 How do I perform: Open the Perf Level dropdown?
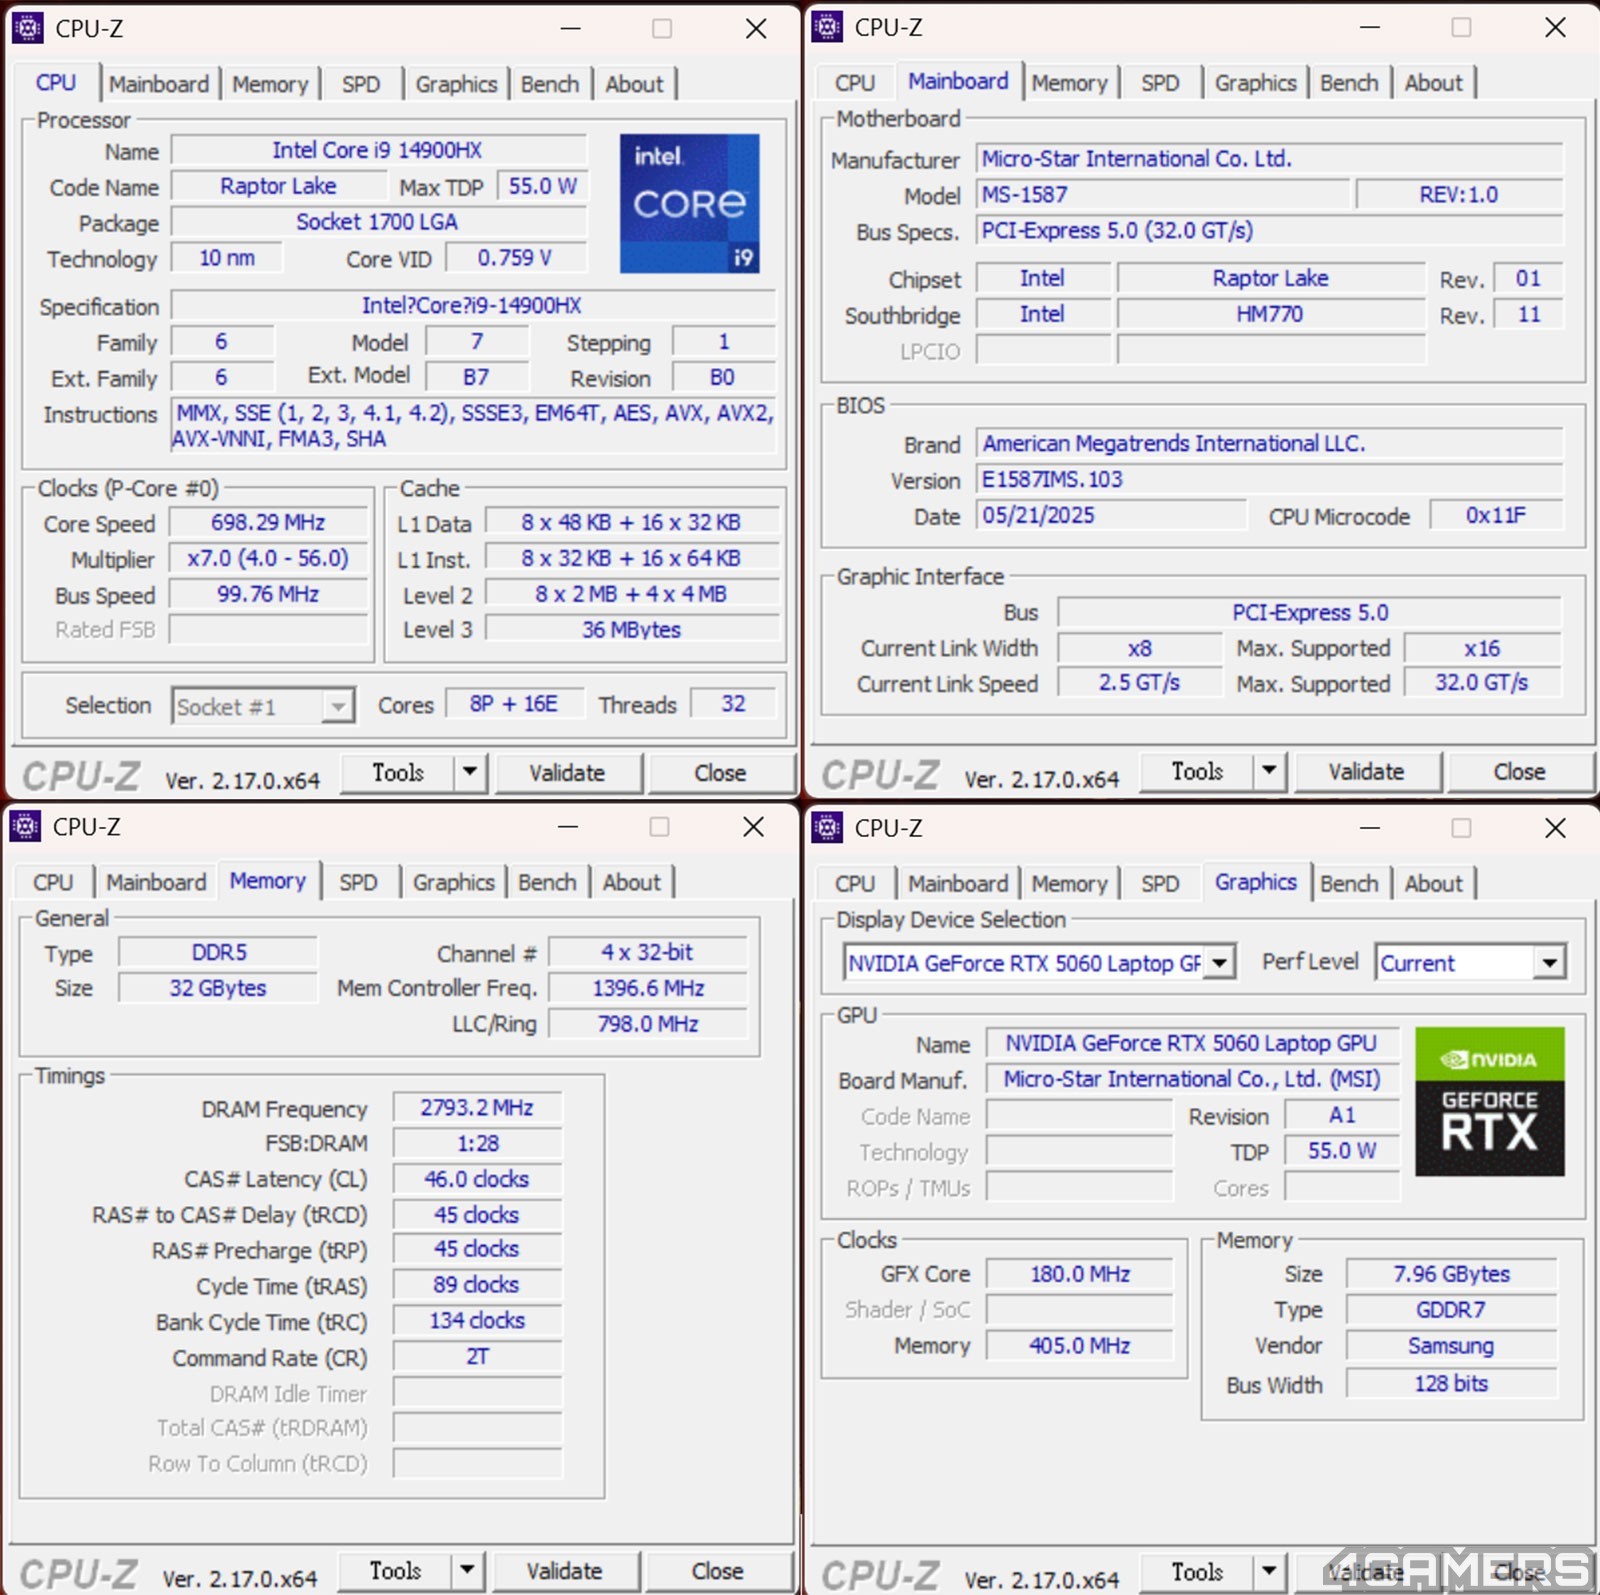tap(1548, 963)
